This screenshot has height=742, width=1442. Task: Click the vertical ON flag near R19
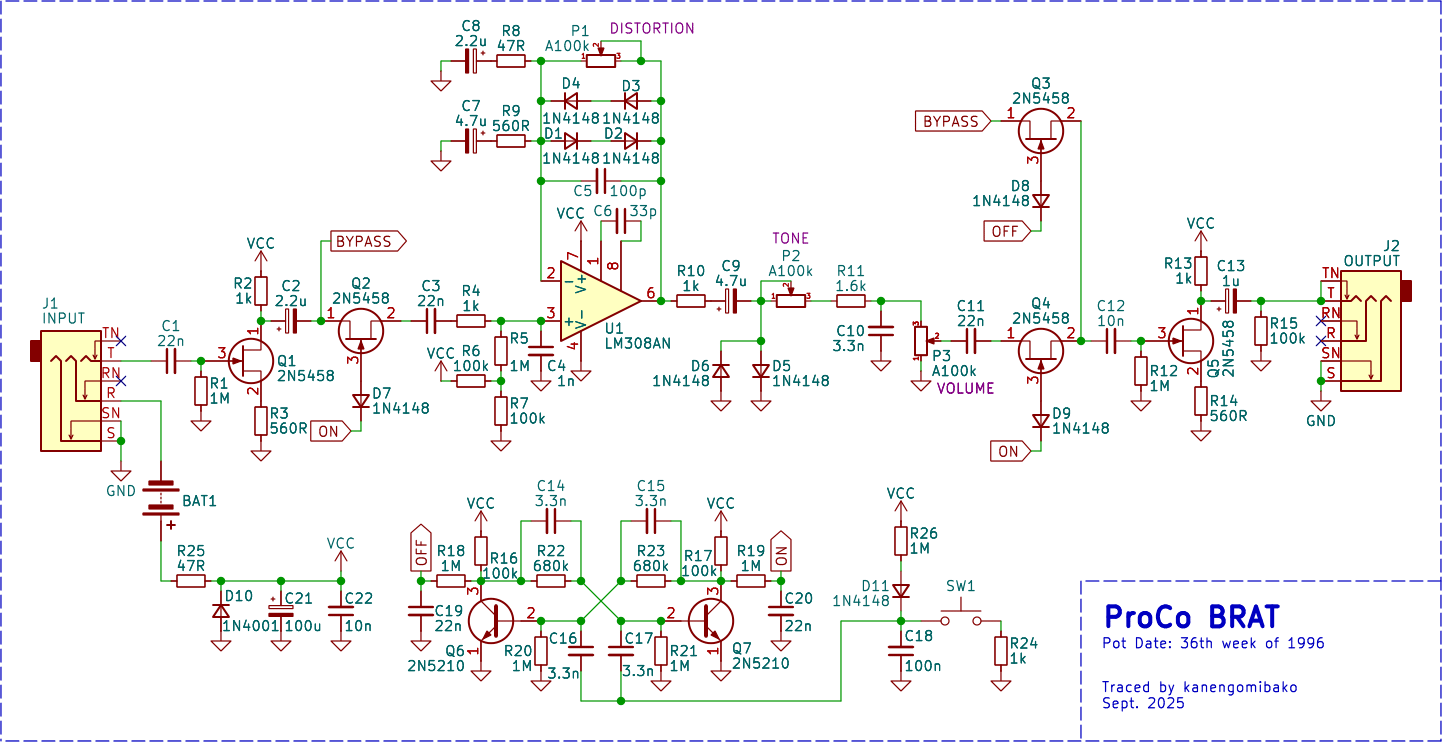781,550
